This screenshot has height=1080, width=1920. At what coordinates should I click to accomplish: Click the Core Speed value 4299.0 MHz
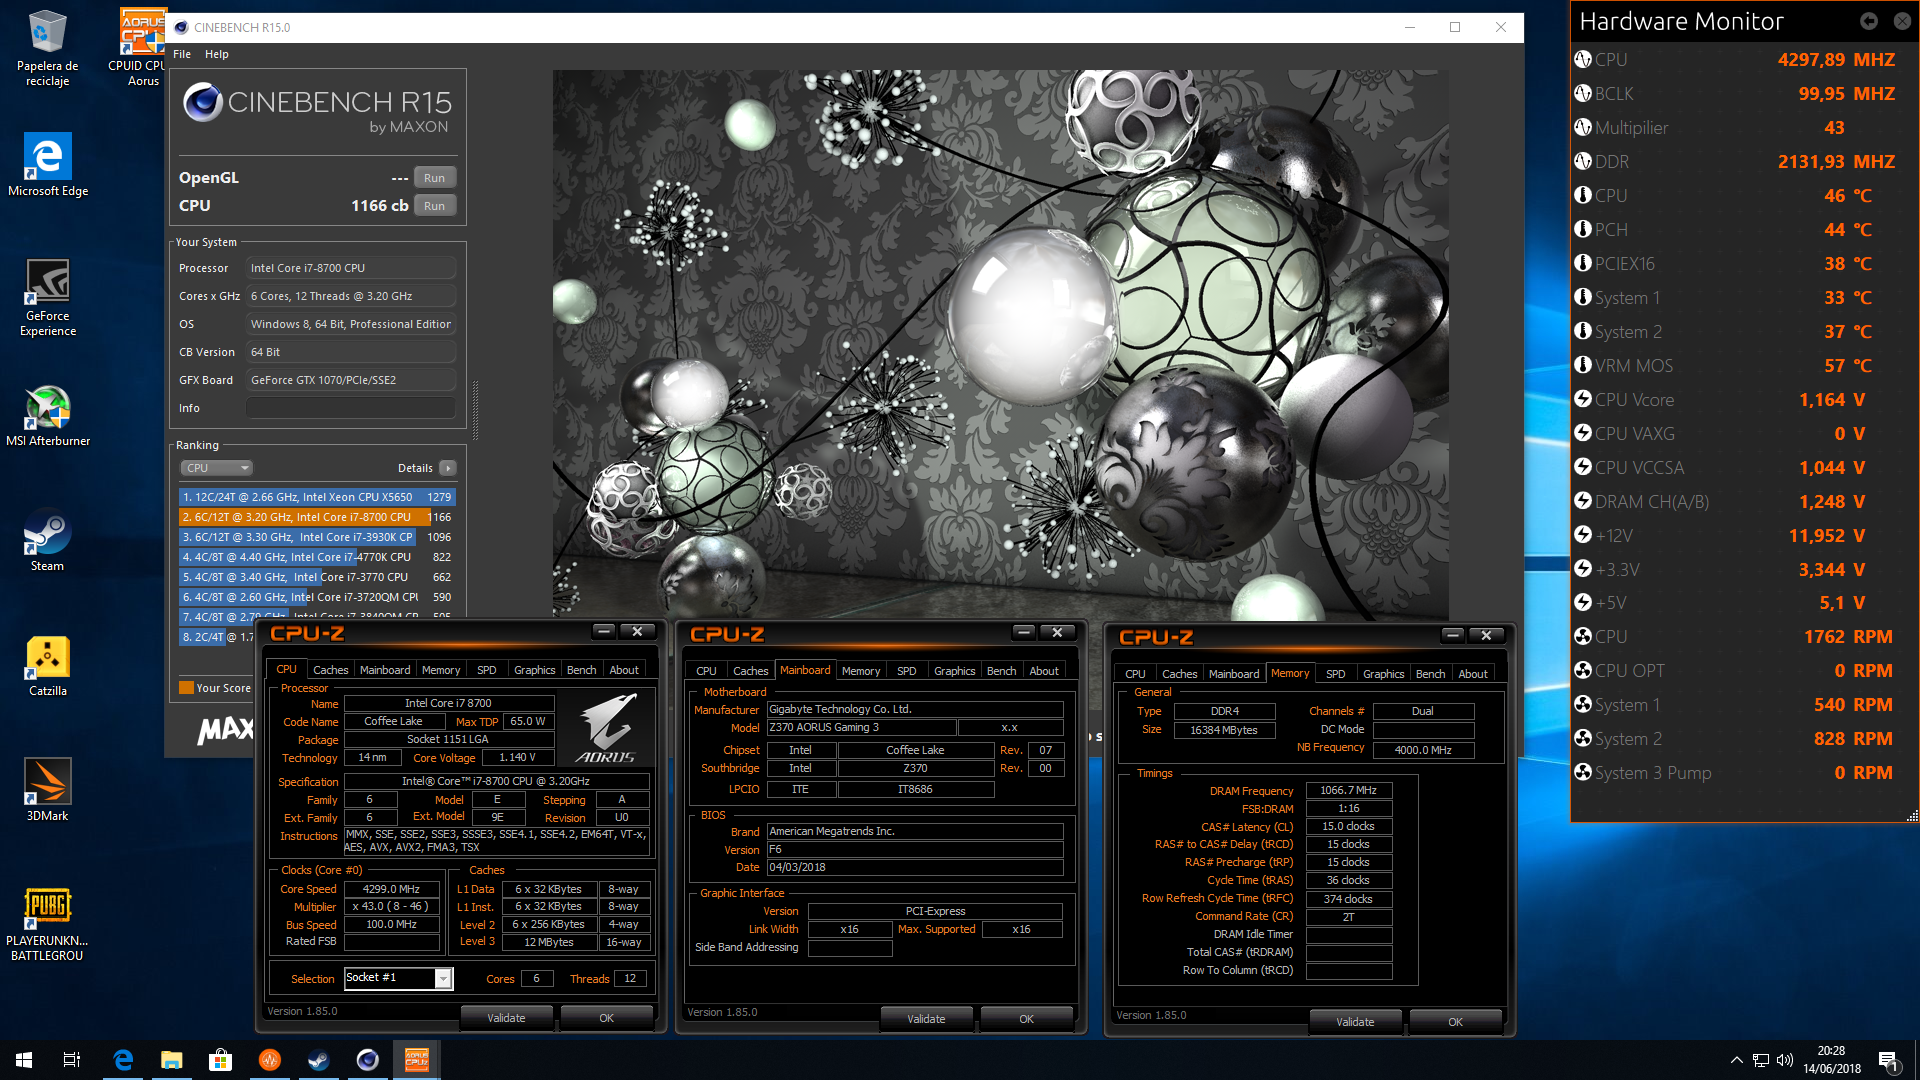pos(391,889)
